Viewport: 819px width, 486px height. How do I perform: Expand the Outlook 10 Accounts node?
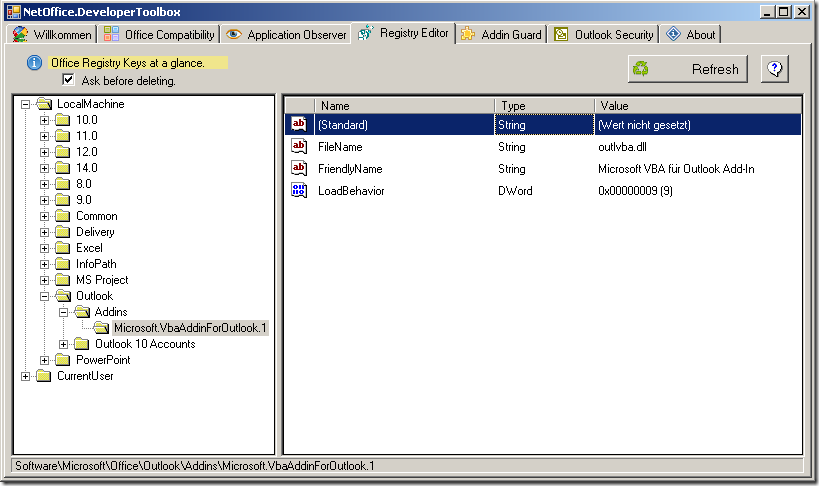pos(64,344)
